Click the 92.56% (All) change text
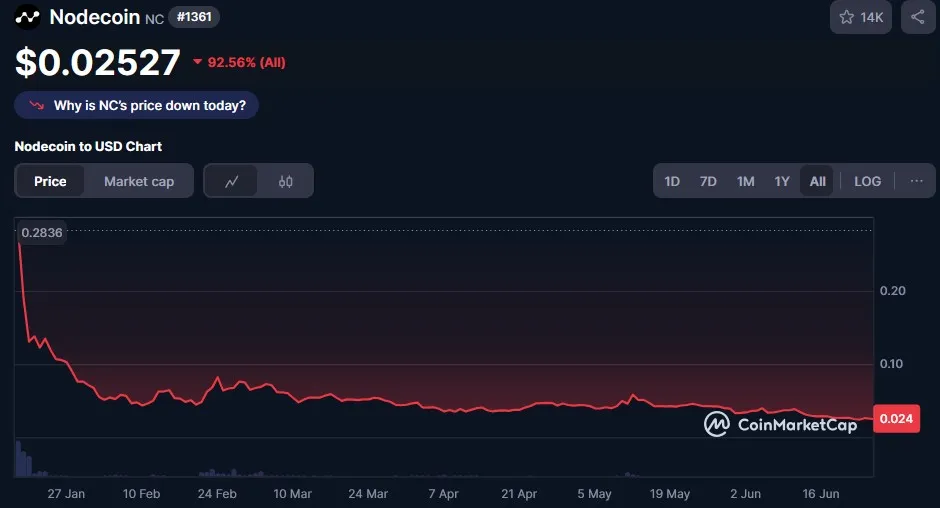 246,62
